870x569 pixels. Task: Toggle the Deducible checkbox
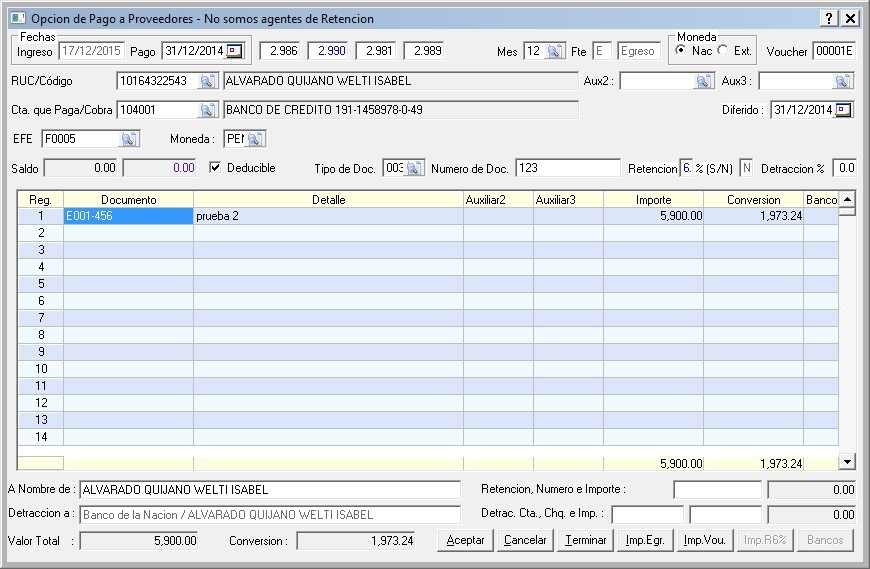215,167
